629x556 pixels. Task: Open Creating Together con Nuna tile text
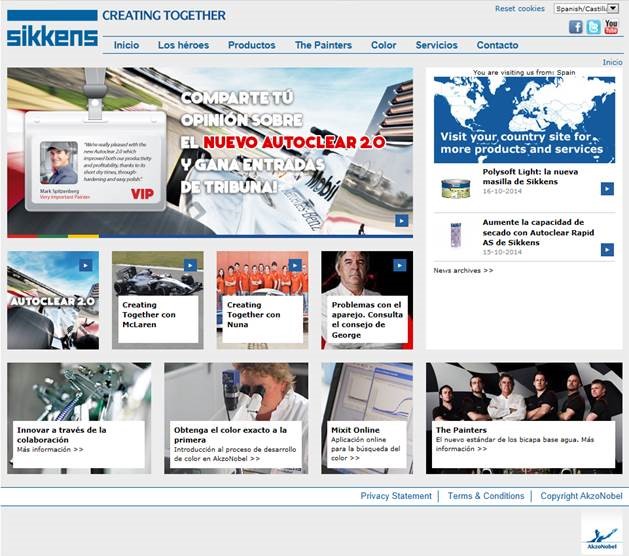254,315
